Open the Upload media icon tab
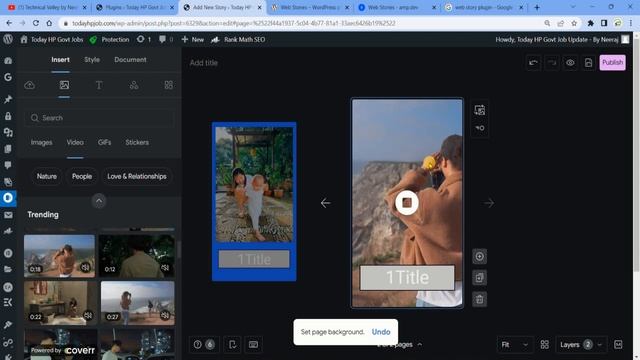This screenshot has width=640, height=360. pyautogui.click(x=29, y=85)
